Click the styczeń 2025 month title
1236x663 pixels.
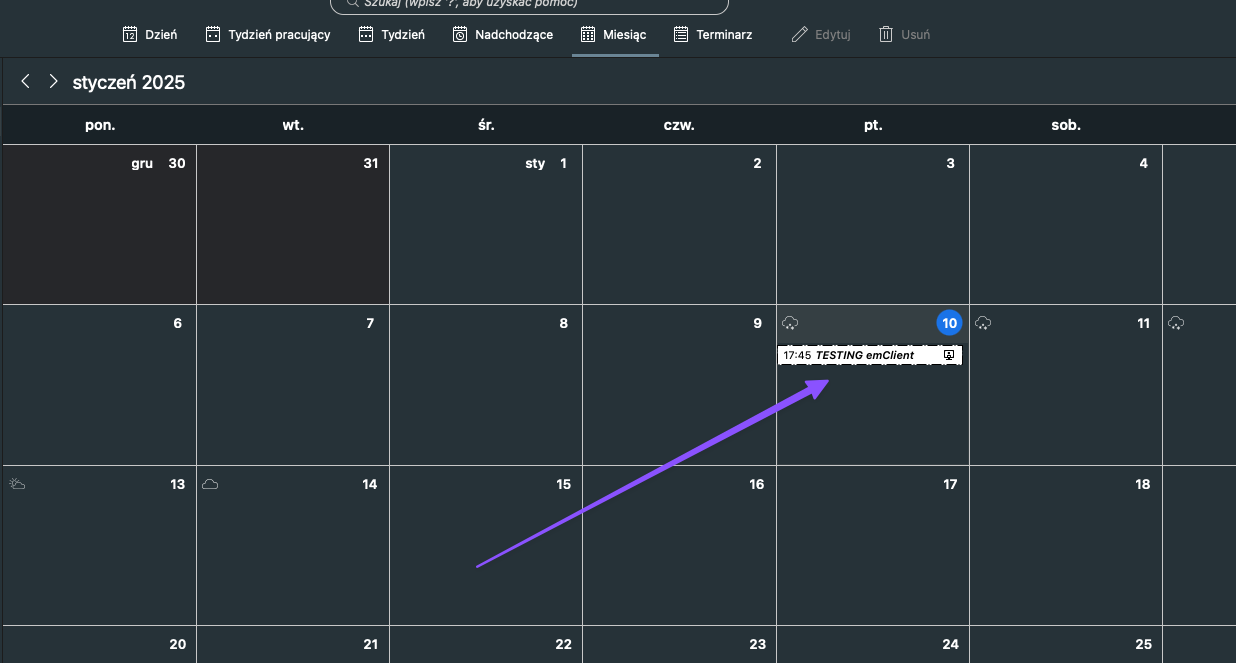[129, 83]
